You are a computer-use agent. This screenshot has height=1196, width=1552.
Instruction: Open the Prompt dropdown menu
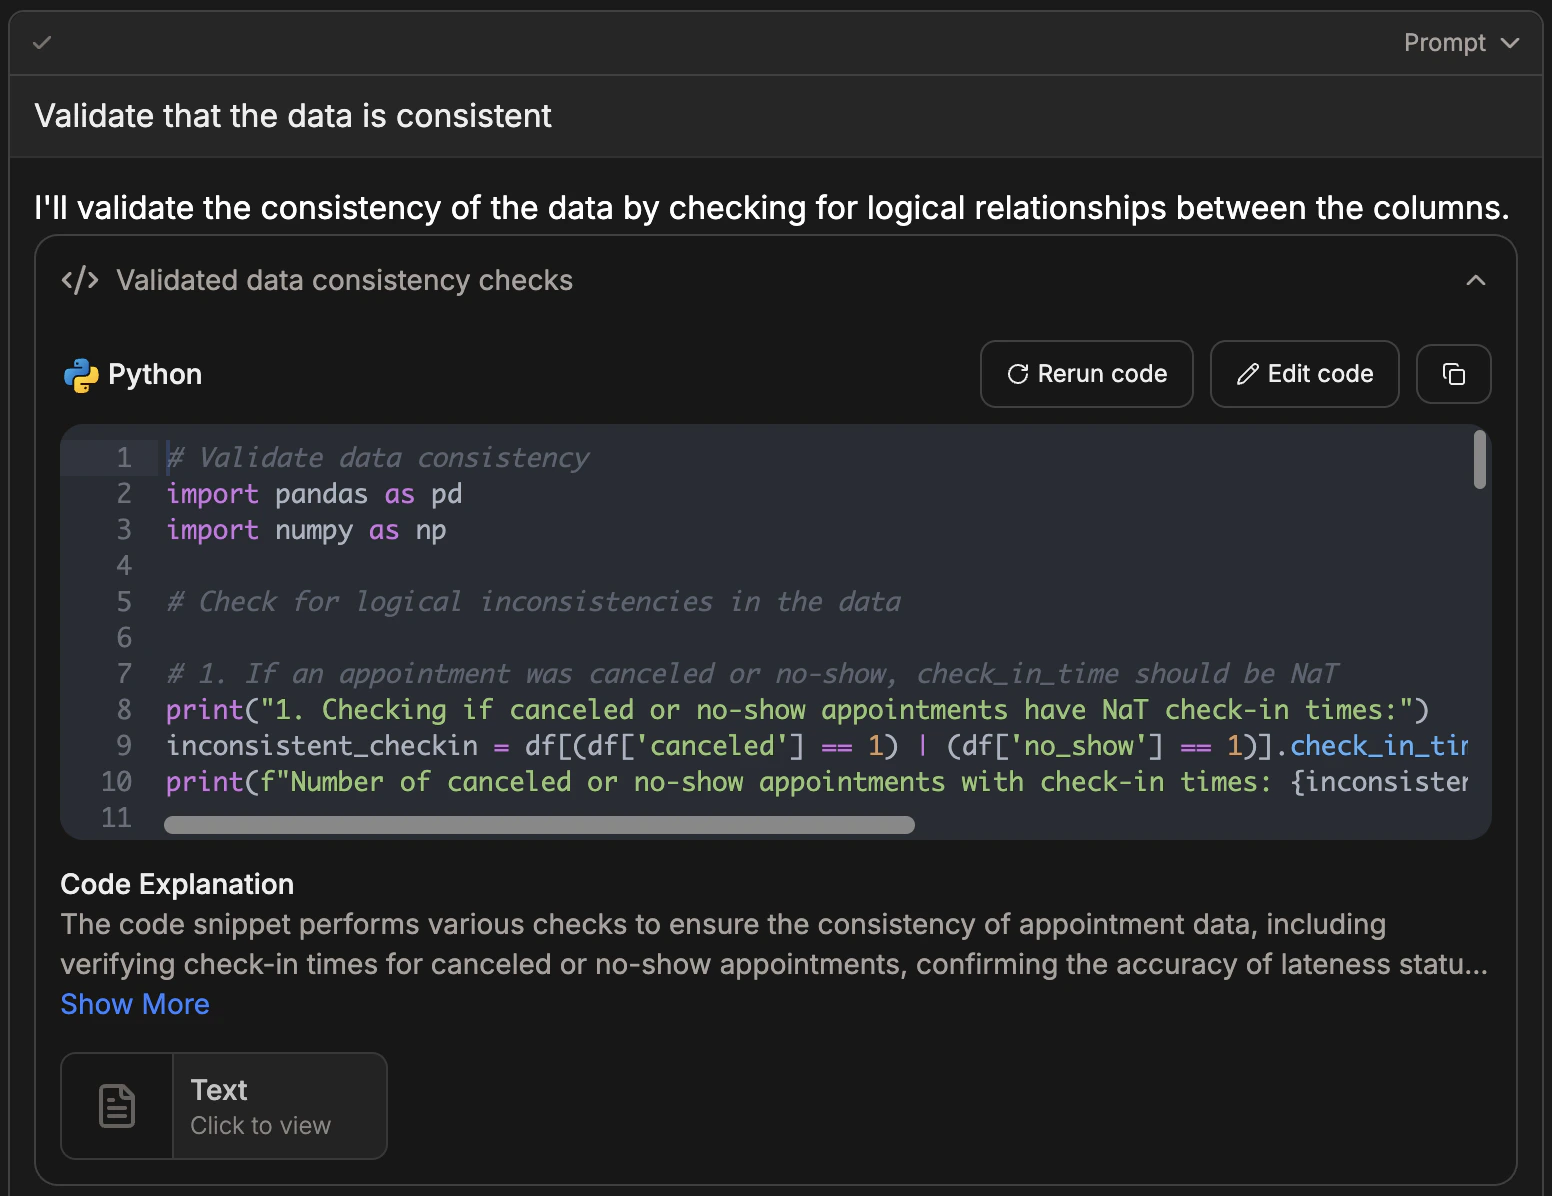(1461, 43)
